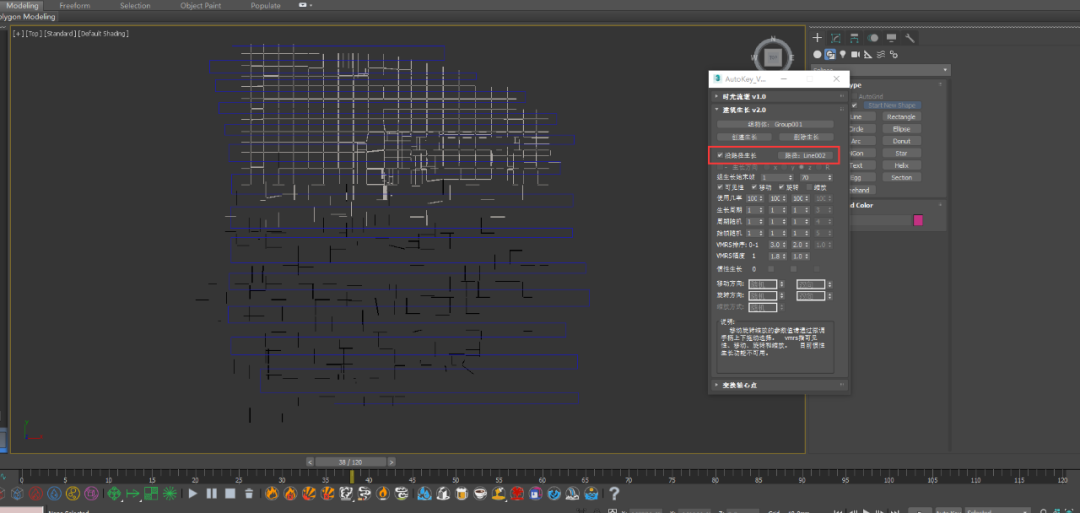Image resolution: width=1080 pixels, height=513 pixels.
Task: Click the pause button in bottom toolbar
Action: pyautogui.click(x=212, y=493)
